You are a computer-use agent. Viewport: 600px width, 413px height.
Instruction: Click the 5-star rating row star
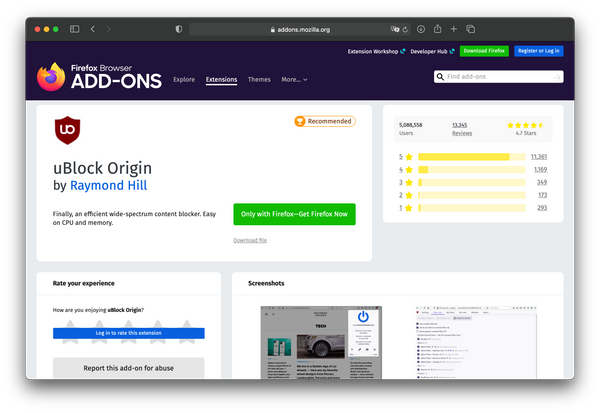[x=409, y=157]
